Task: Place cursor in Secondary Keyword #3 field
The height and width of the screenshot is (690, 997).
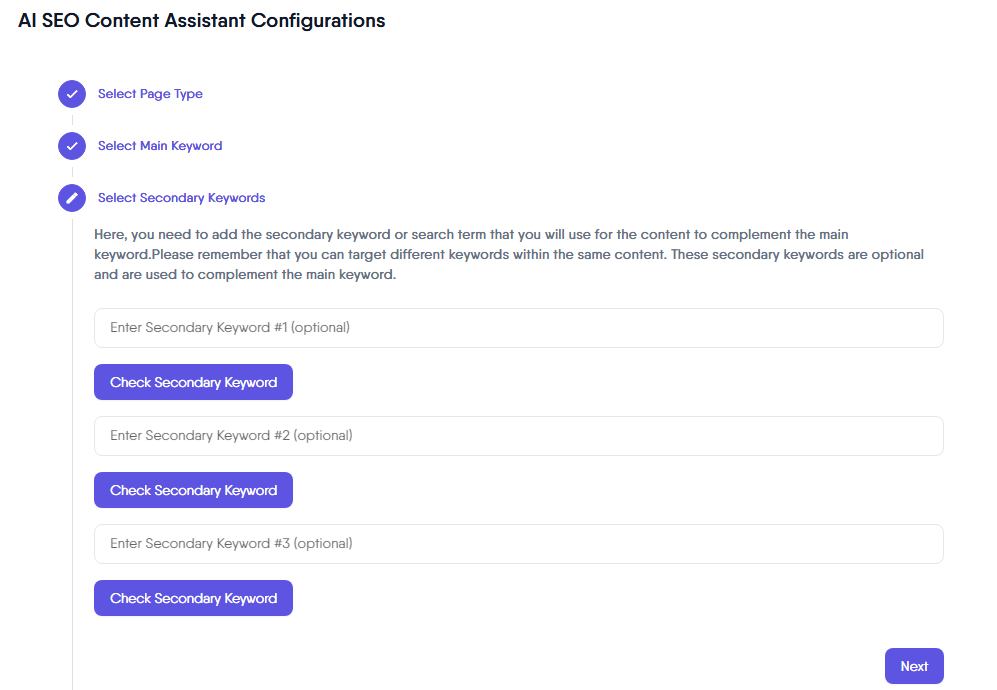Action: coord(518,544)
